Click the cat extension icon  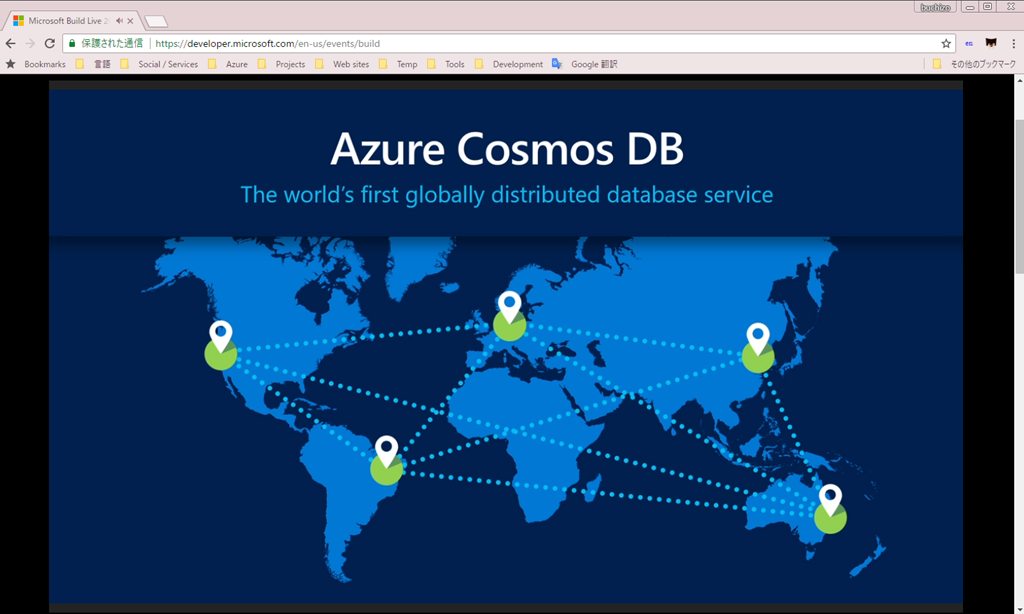991,44
